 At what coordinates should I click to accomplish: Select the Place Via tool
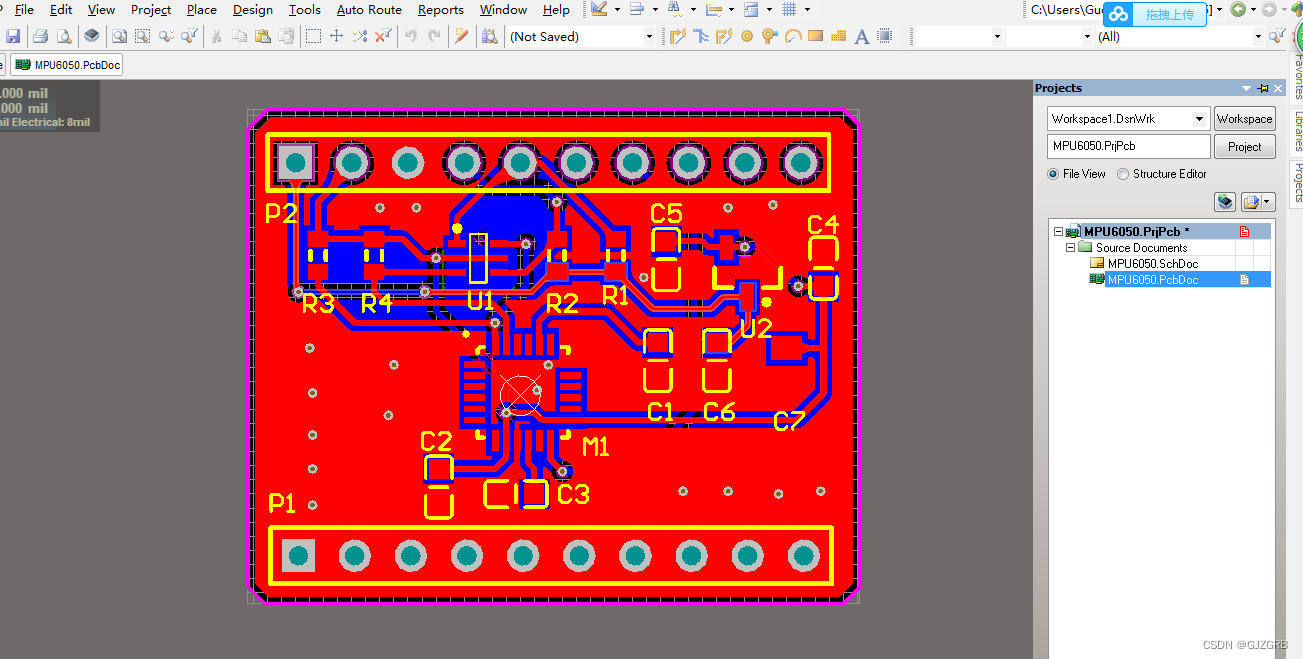click(x=769, y=36)
